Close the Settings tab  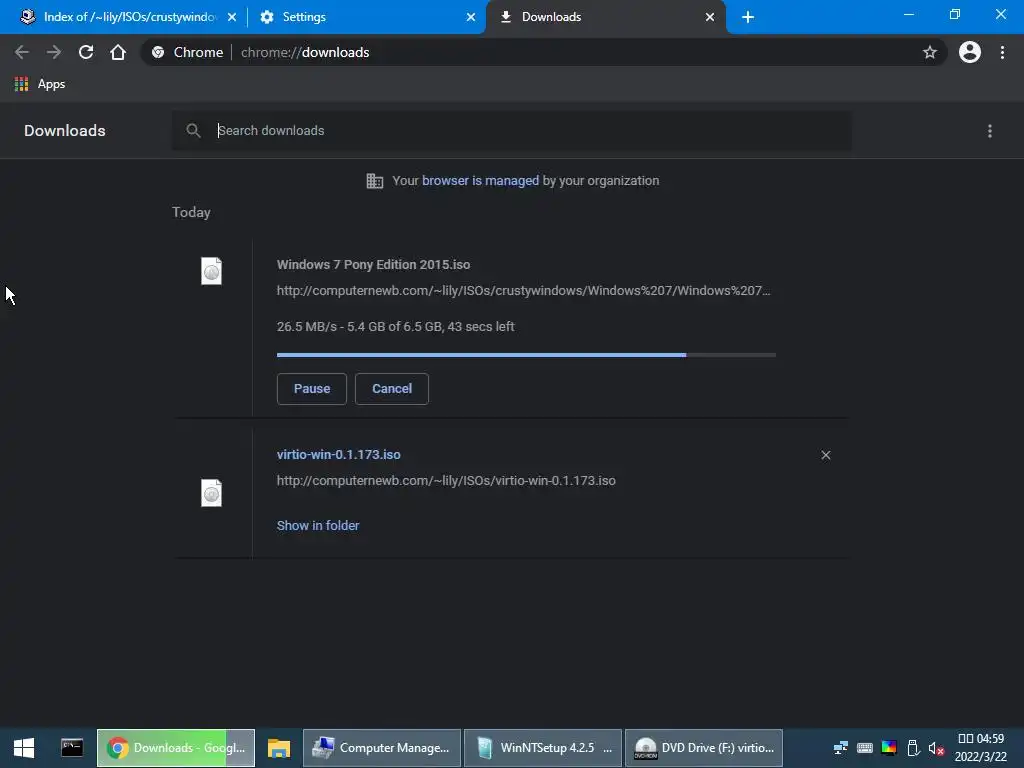pos(471,17)
